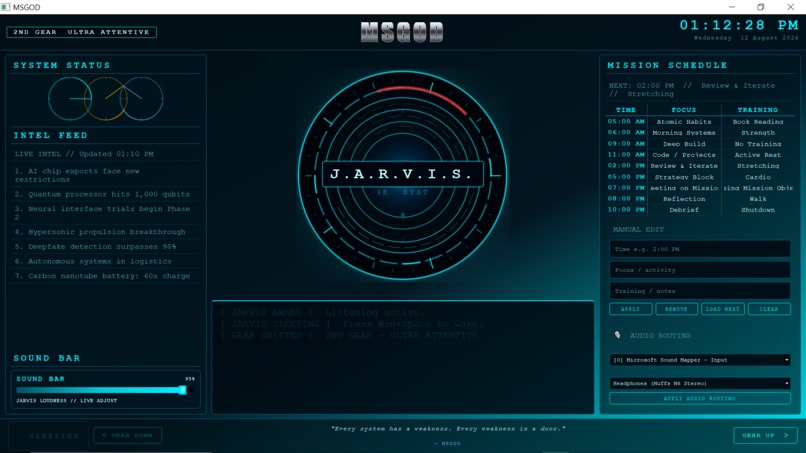Select the 11:00 AM Code / Projects row

point(700,155)
